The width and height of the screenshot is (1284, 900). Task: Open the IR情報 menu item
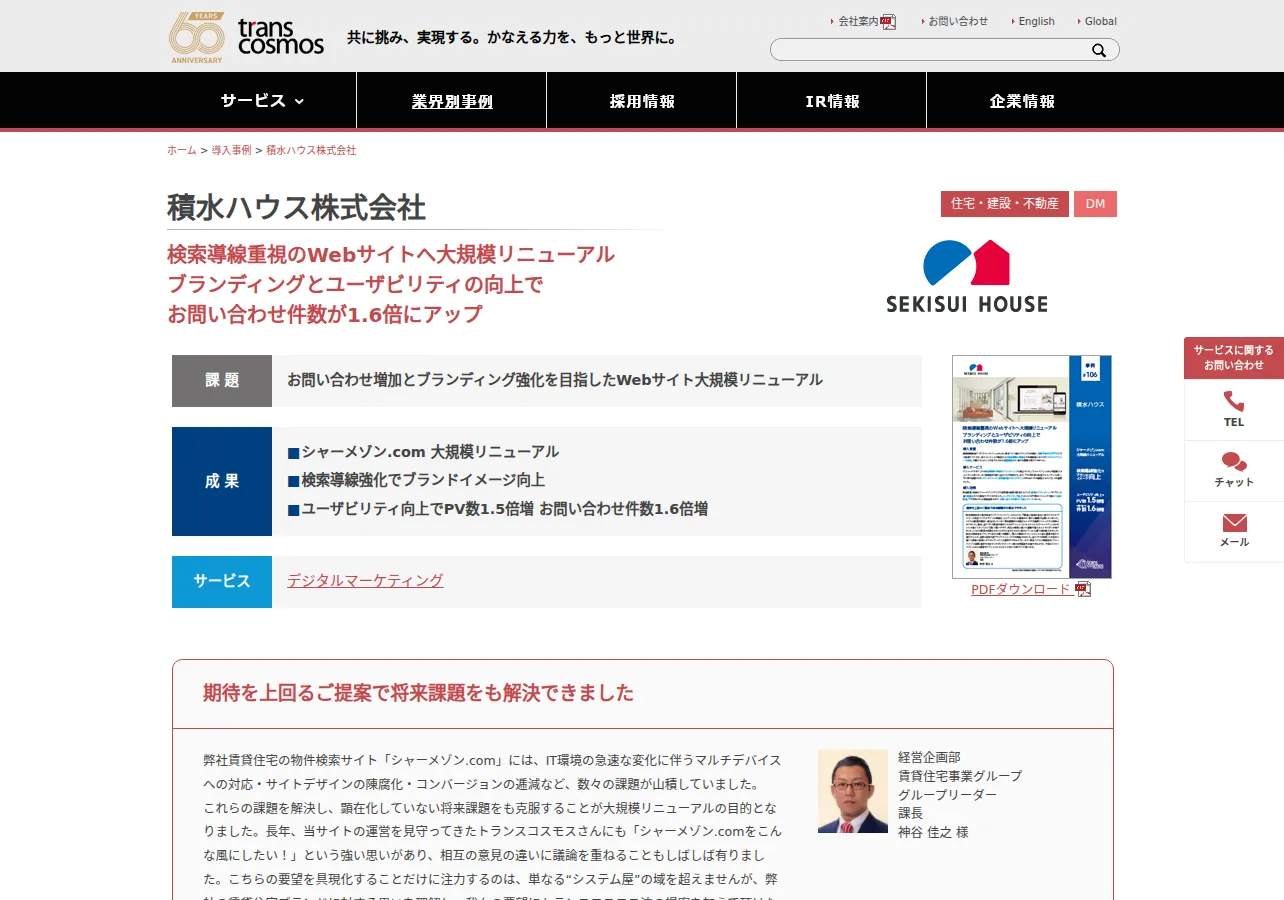832,101
